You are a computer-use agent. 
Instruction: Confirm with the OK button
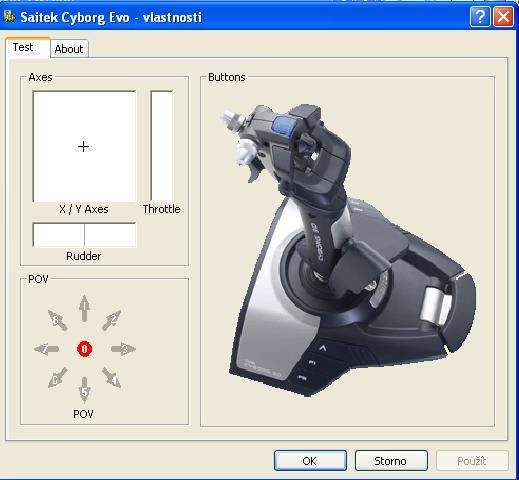coord(310,461)
